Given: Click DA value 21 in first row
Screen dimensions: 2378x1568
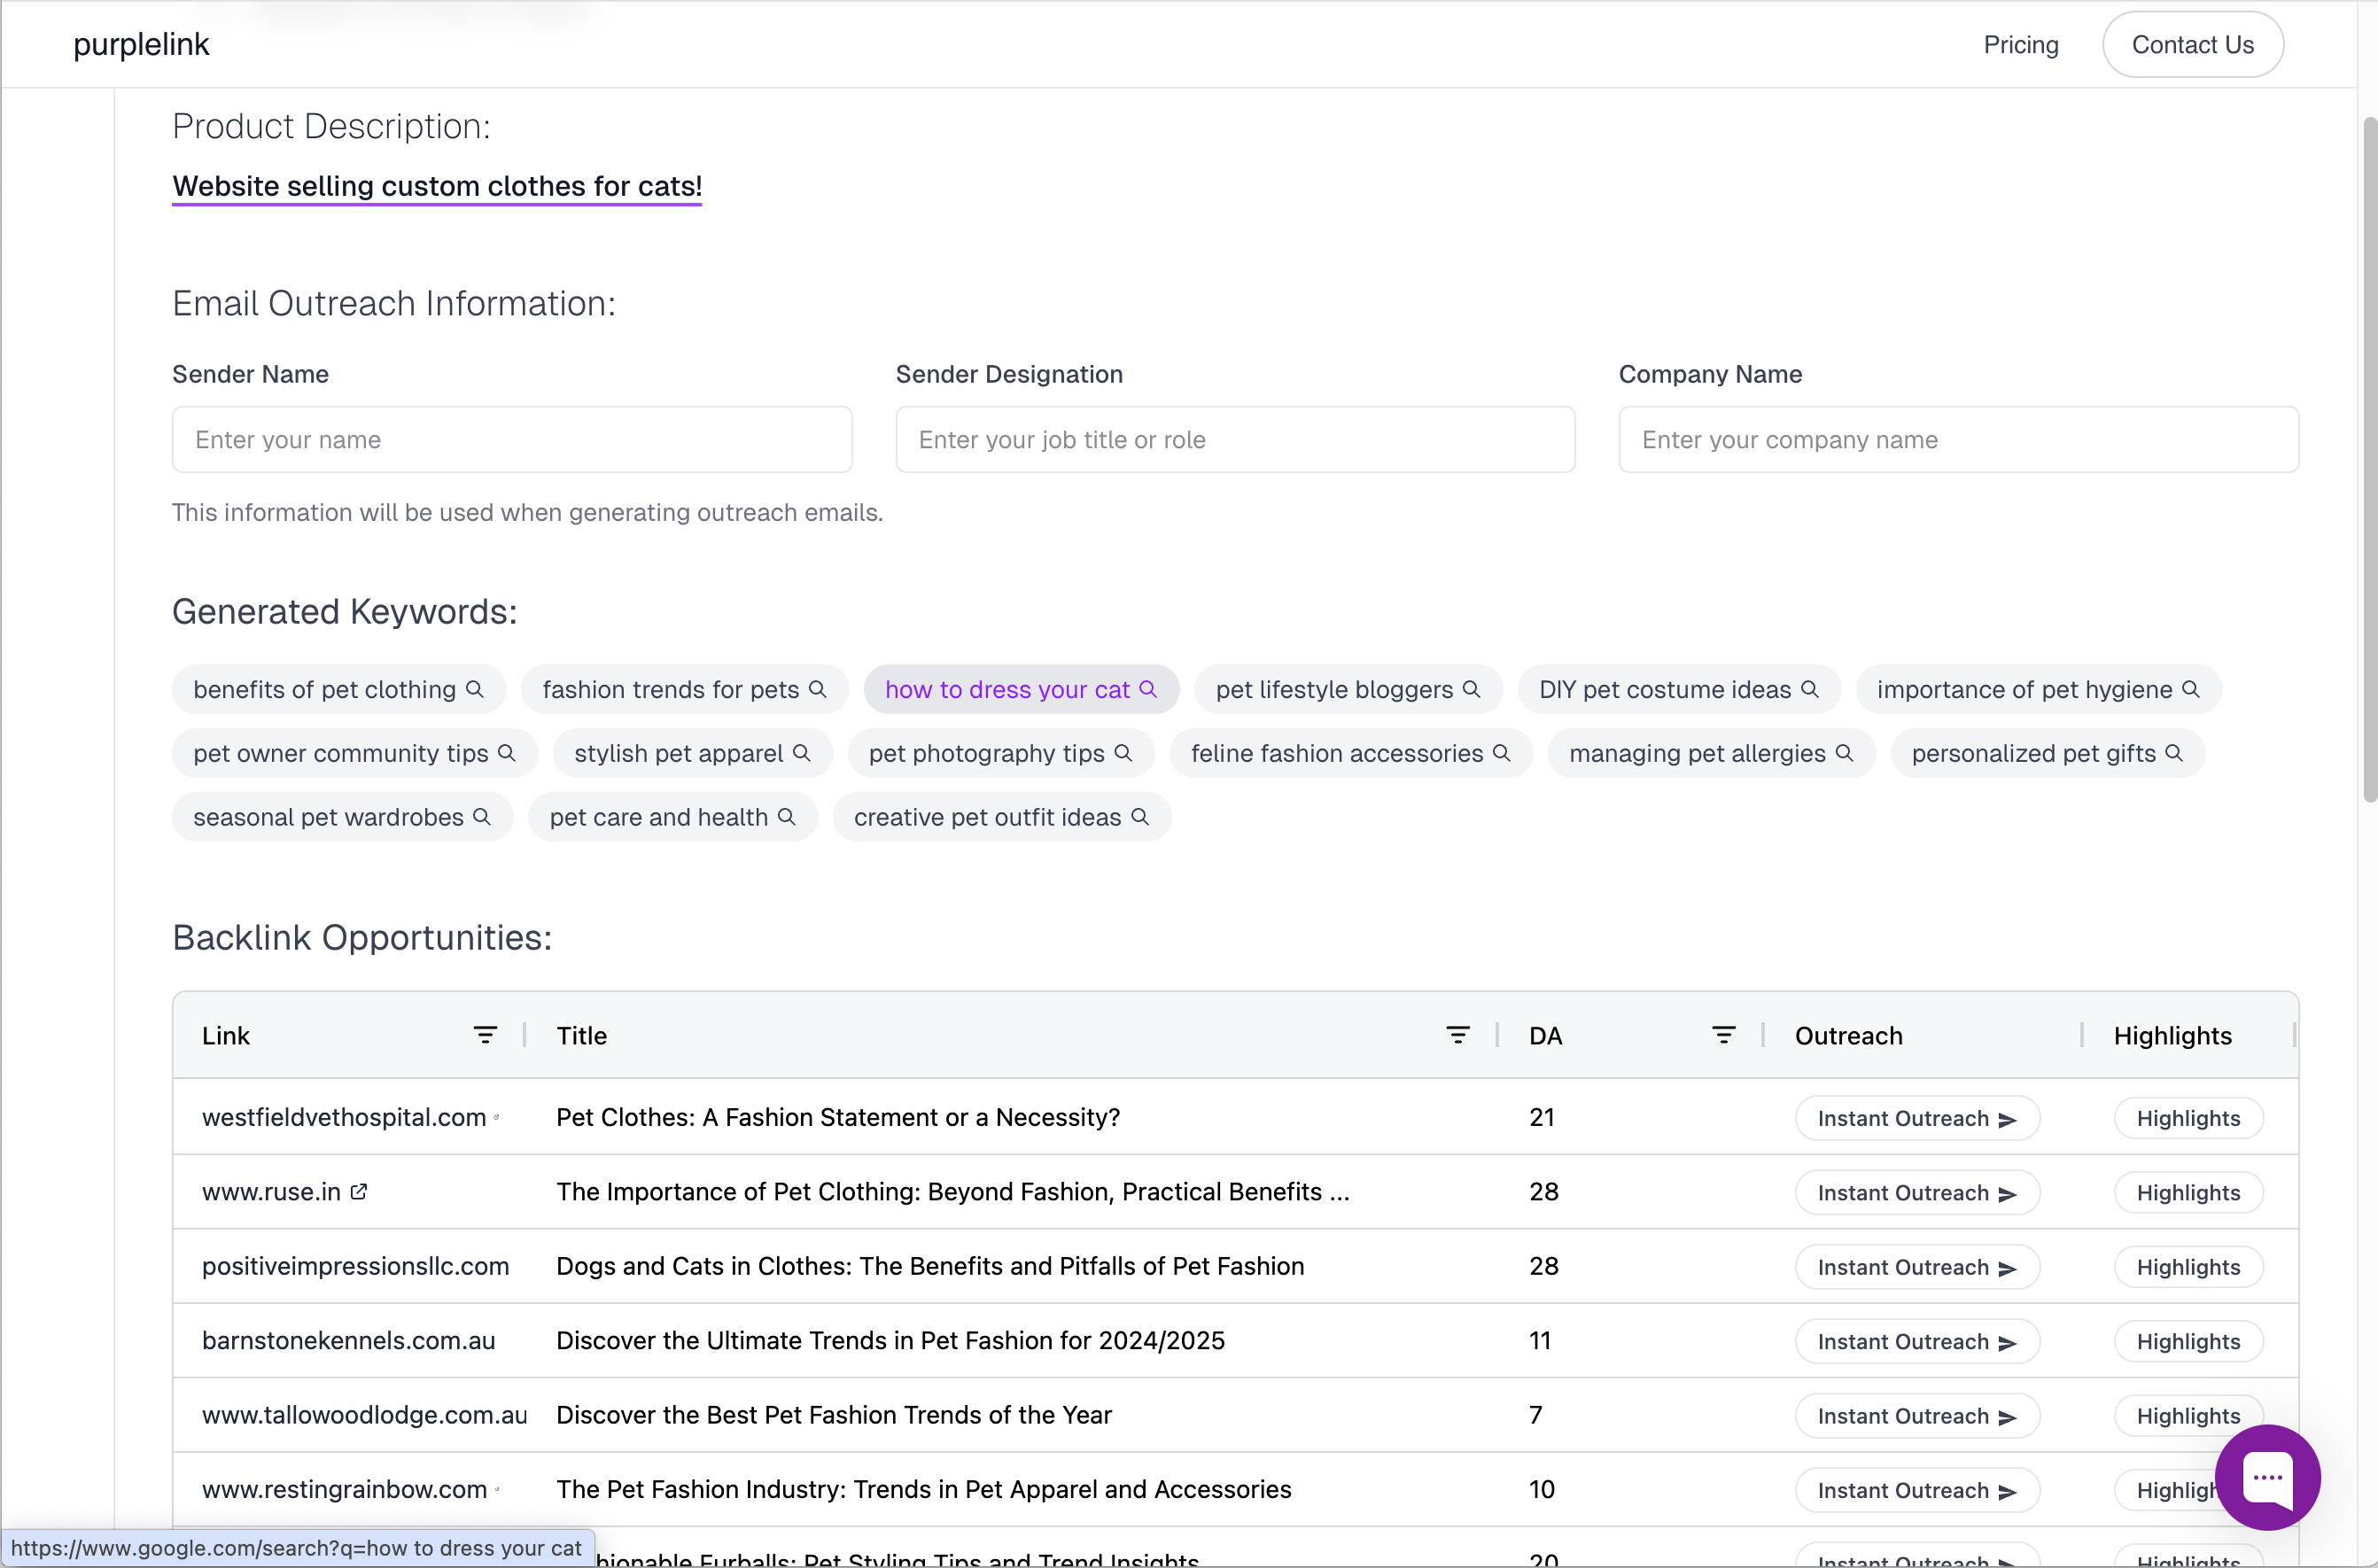Looking at the screenshot, I should click(1541, 1117).
